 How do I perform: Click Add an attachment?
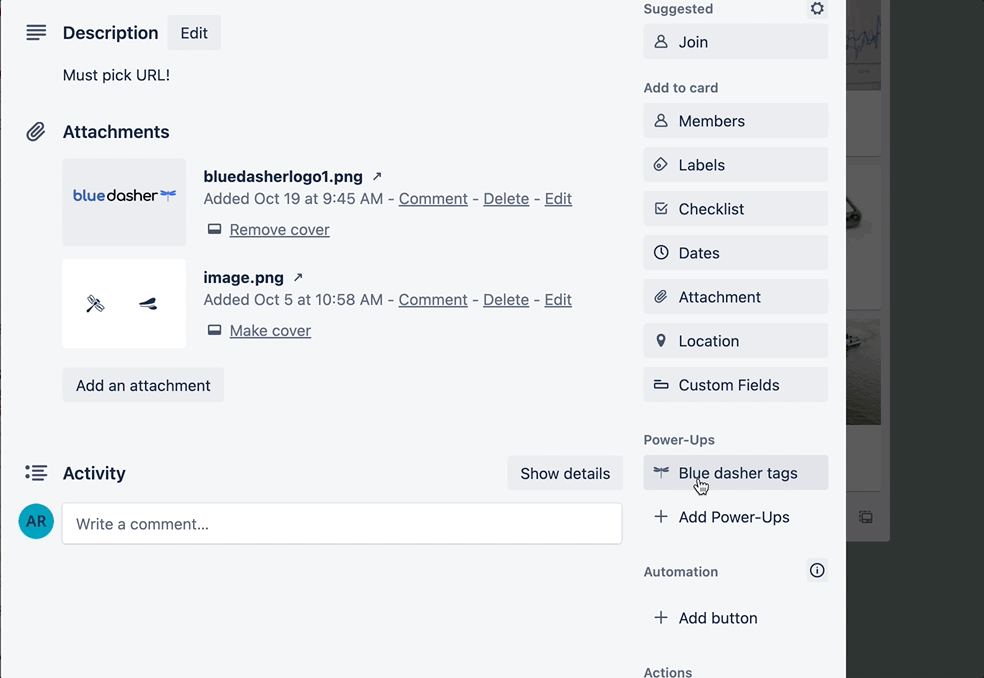(142, 385)
